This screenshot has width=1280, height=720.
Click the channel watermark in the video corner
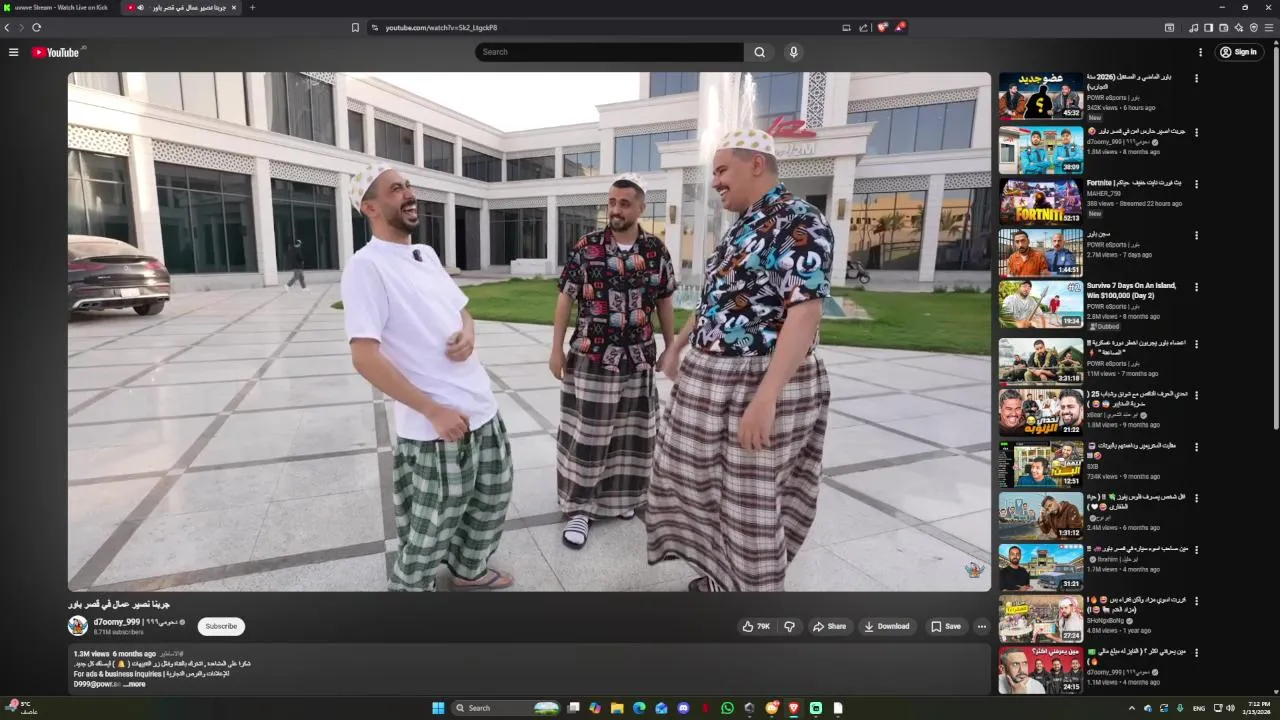point(974,570)
